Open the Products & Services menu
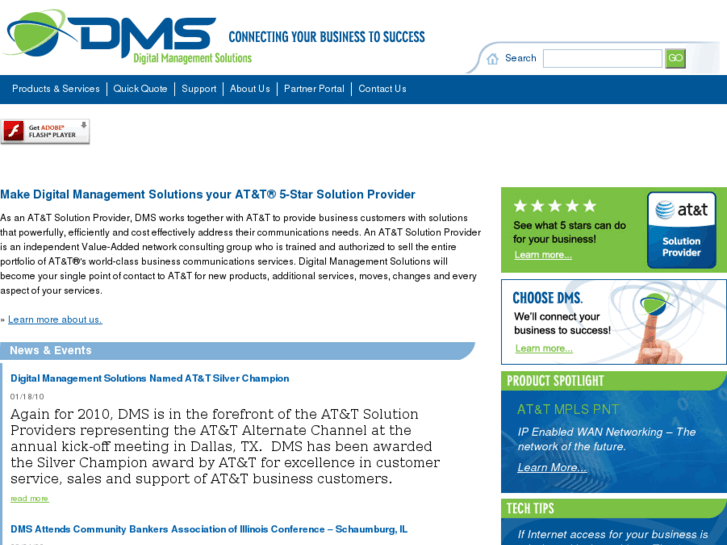727x545 pixels. pos(56,89)
